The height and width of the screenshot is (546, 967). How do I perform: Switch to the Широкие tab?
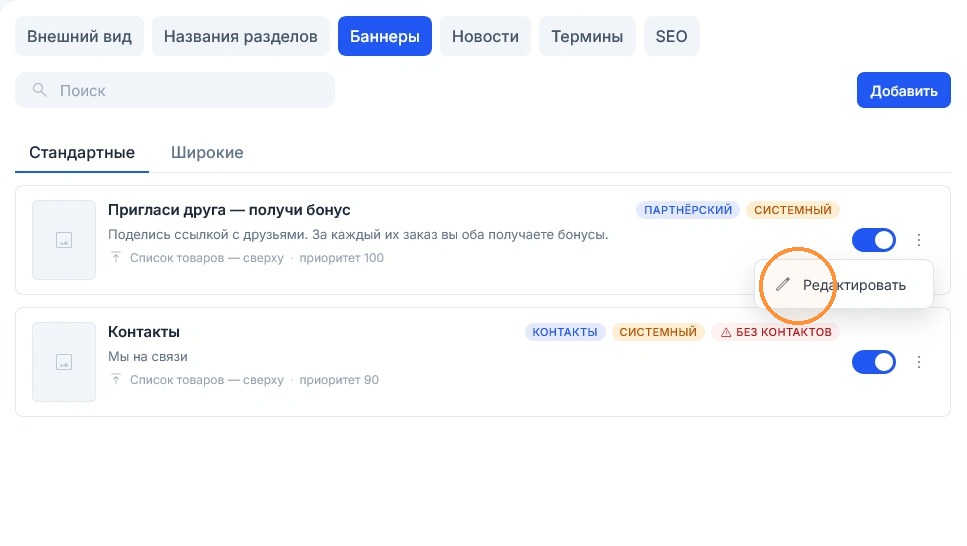(207, 152)
